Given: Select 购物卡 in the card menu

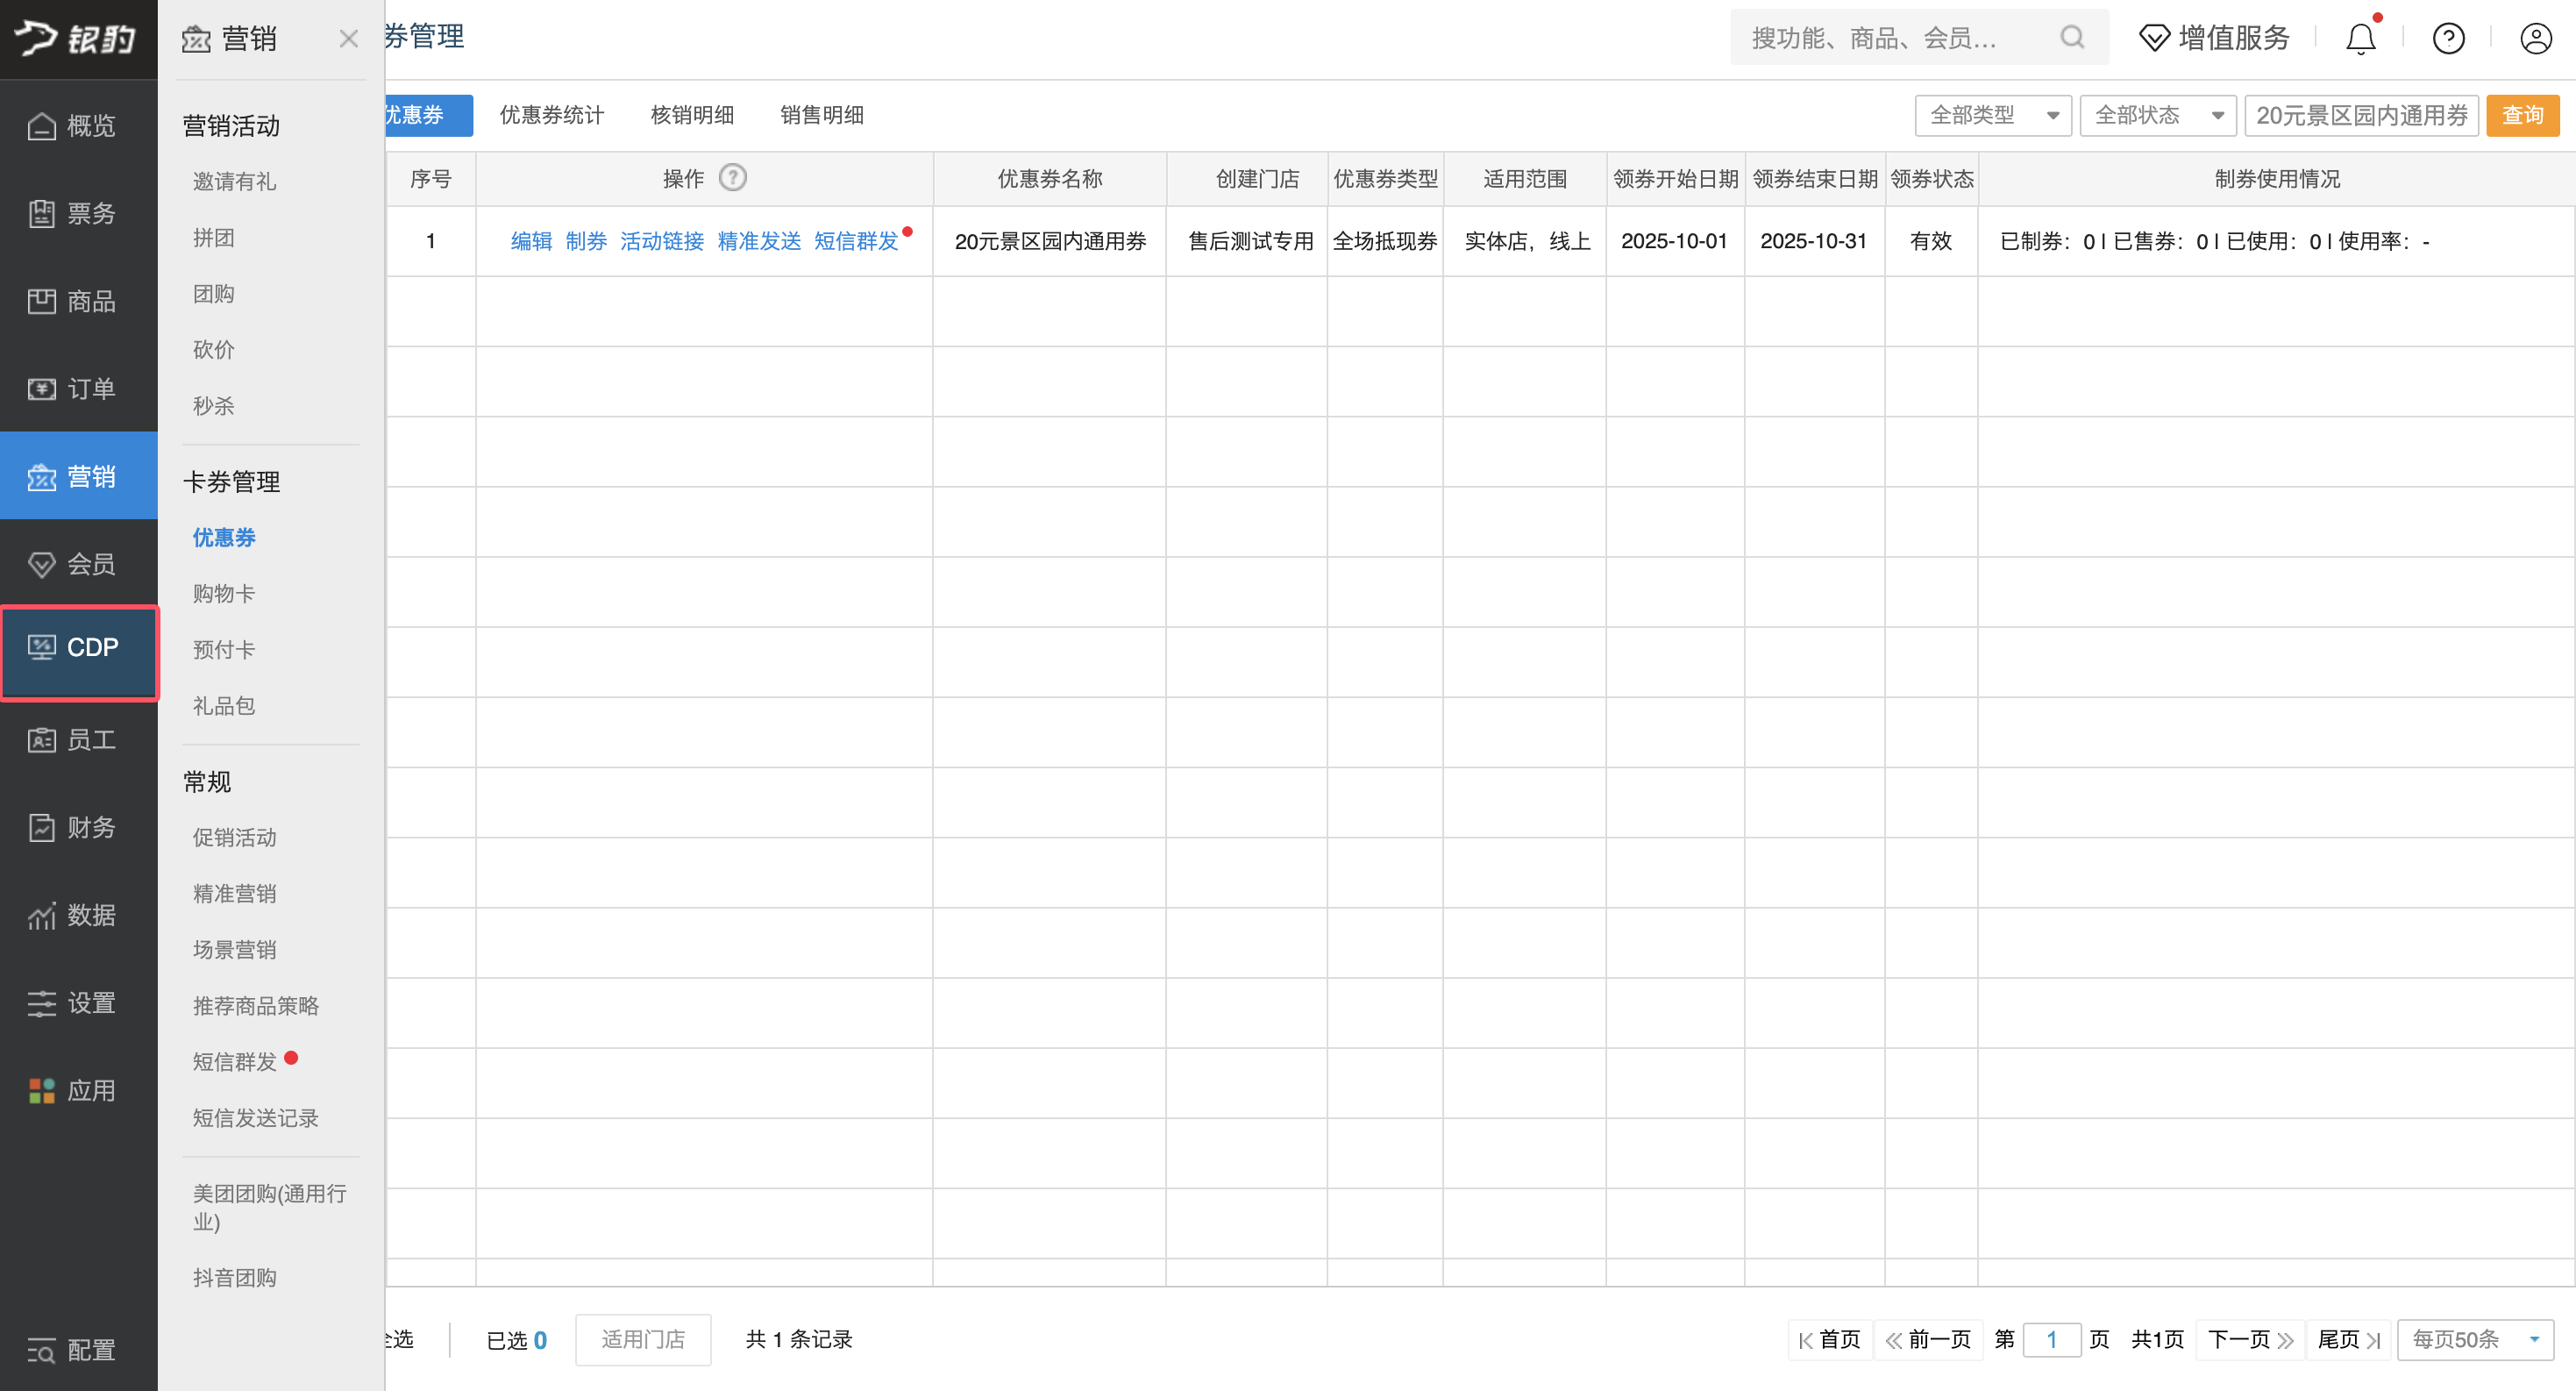Looking at the screenshot, I should tap(224, 594).
